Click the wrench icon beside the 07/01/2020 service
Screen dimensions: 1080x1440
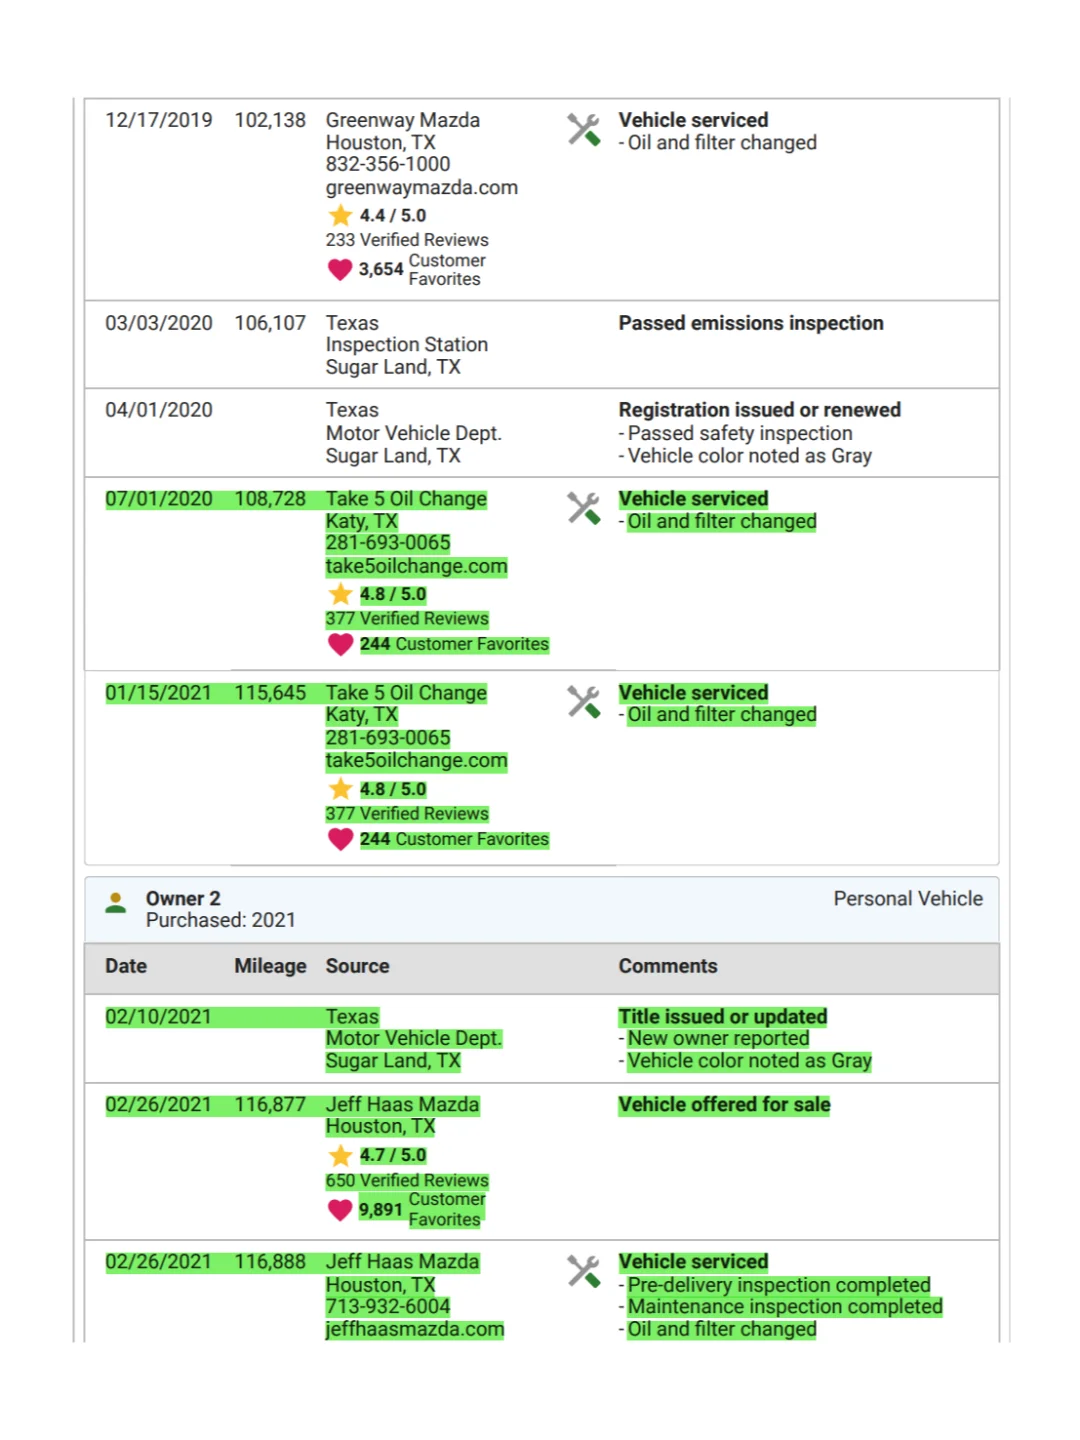(584, 508)
